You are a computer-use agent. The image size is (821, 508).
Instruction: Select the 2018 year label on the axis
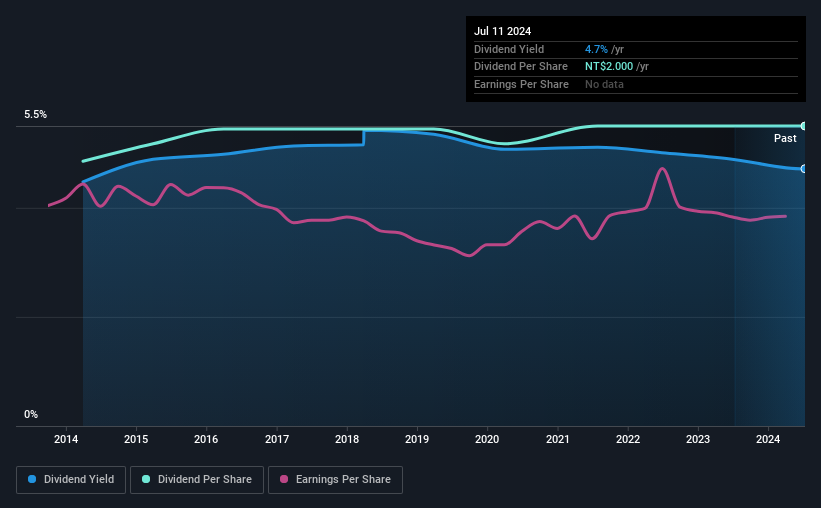pos(347,439)
